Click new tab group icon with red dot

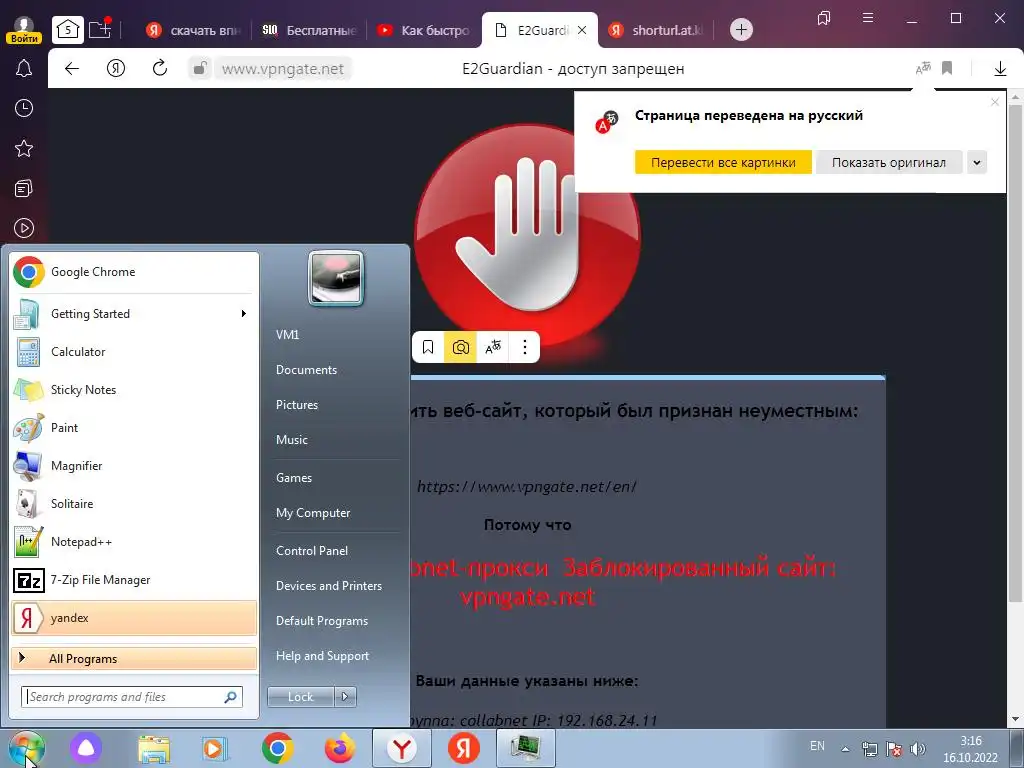click(100, 29)
